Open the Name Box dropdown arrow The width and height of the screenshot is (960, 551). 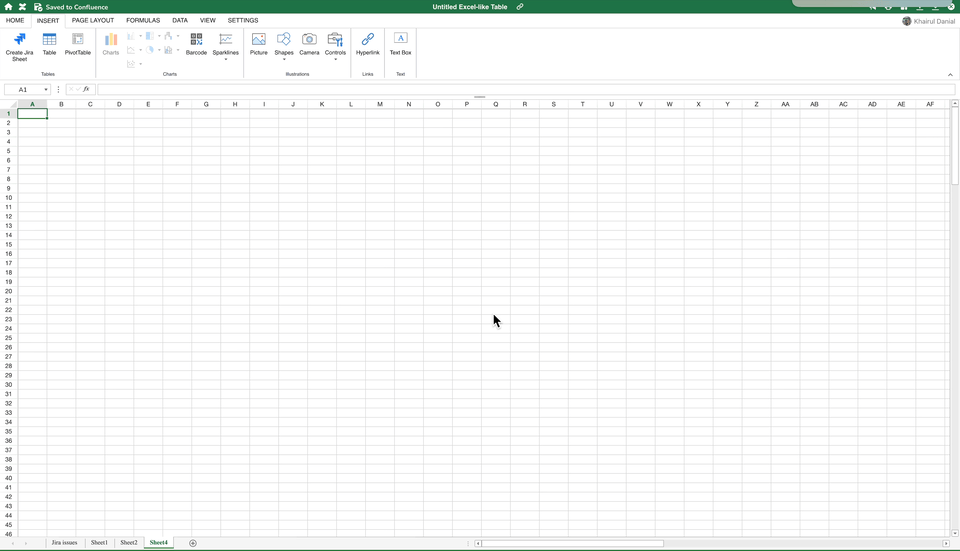[x=46, y=90]
